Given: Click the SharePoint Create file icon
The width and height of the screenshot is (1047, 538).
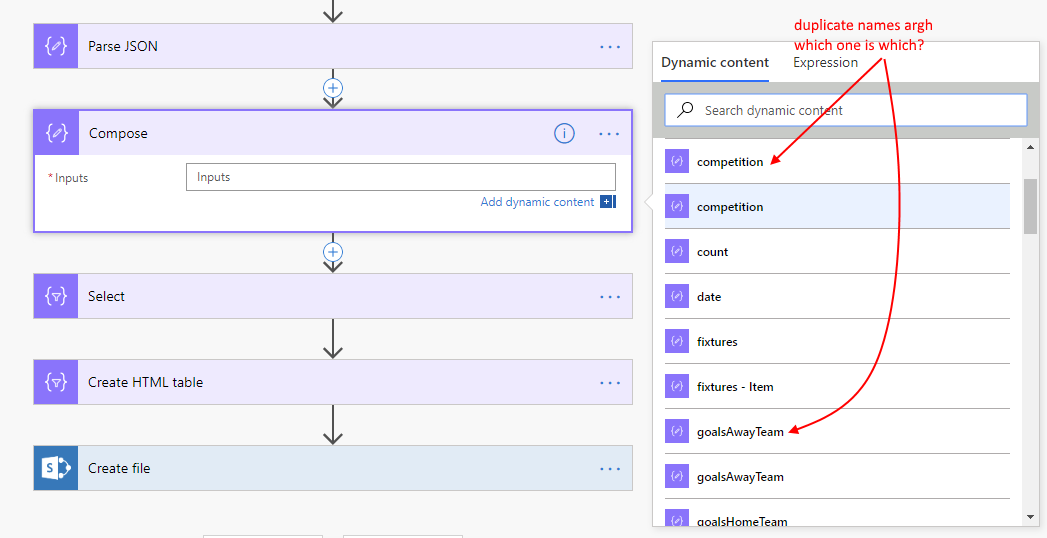Looking at the screenshot, I should click(x=56, y=468).
